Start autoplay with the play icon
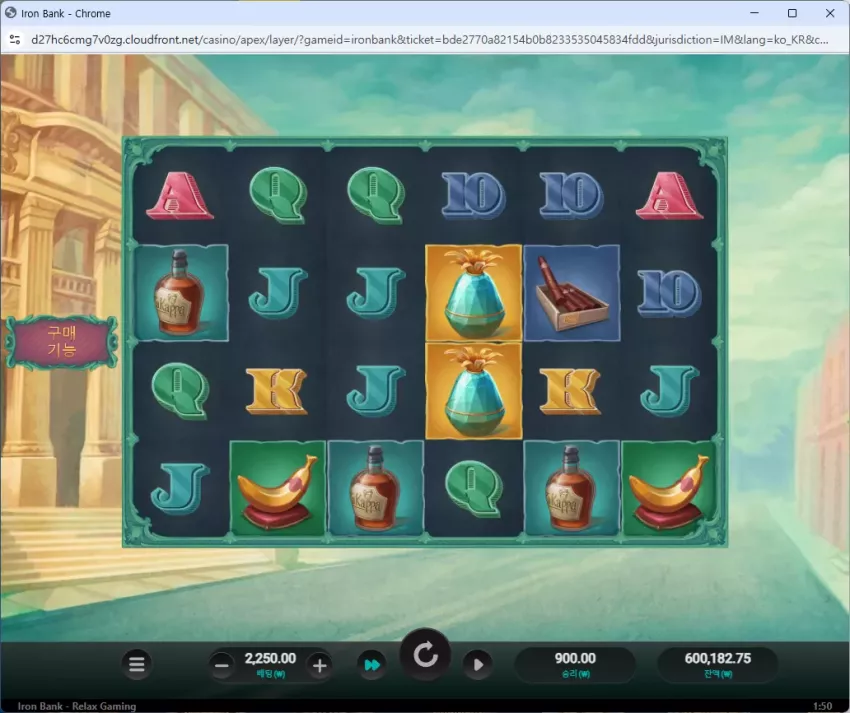 478,665
